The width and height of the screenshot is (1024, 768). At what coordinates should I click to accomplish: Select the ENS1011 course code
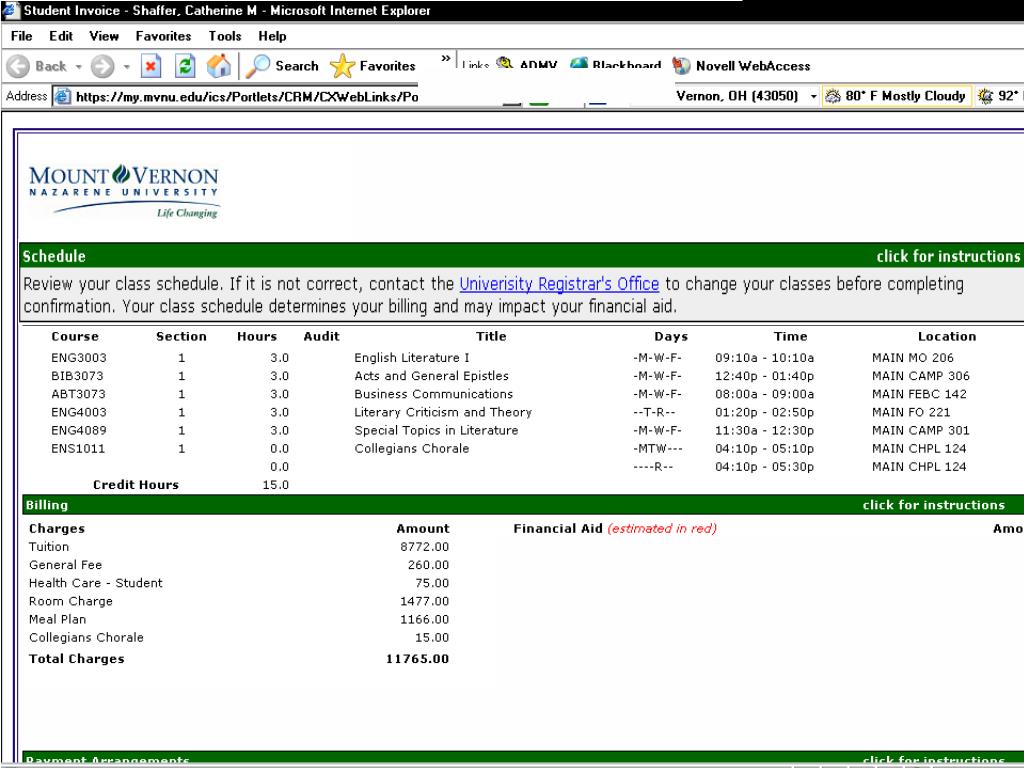78,449
